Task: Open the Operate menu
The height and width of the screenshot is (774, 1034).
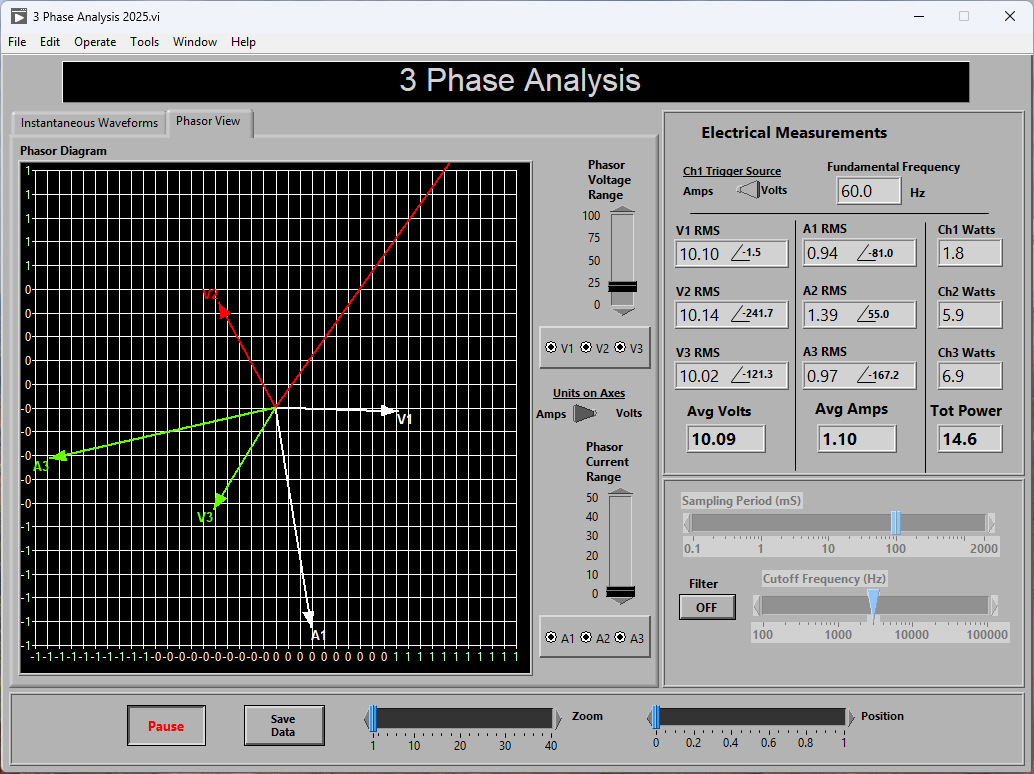Action: 95,42
